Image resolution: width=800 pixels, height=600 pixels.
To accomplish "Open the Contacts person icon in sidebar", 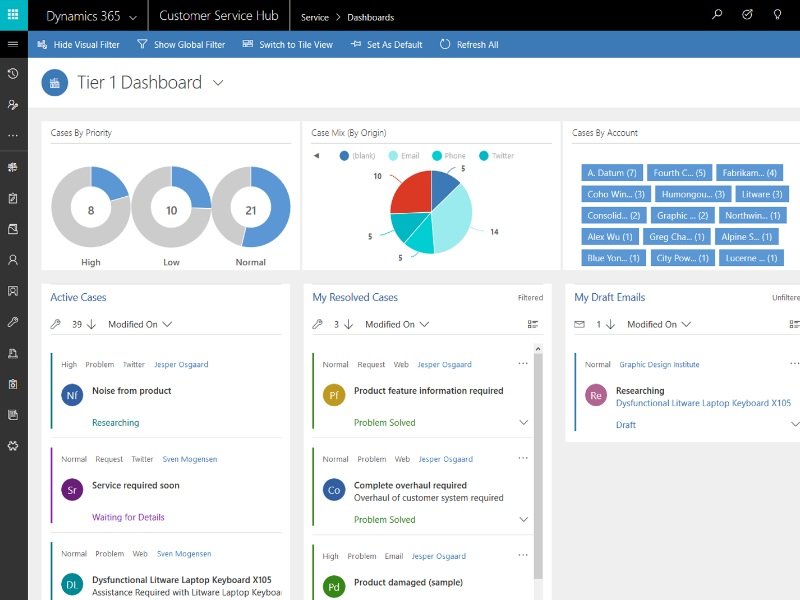I will pos(13,260).
